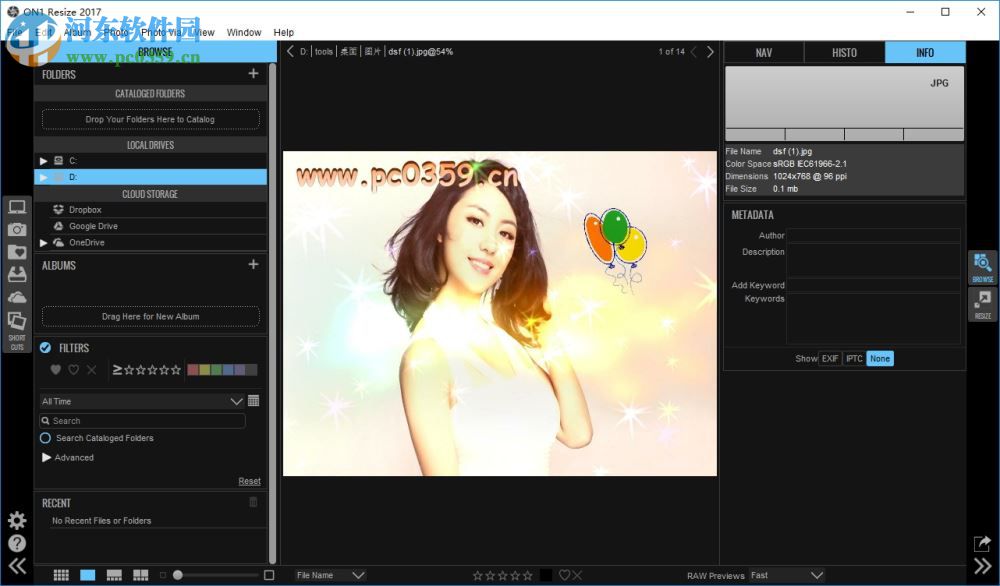Enable Search Cataloged Folders option

(45, 438)
